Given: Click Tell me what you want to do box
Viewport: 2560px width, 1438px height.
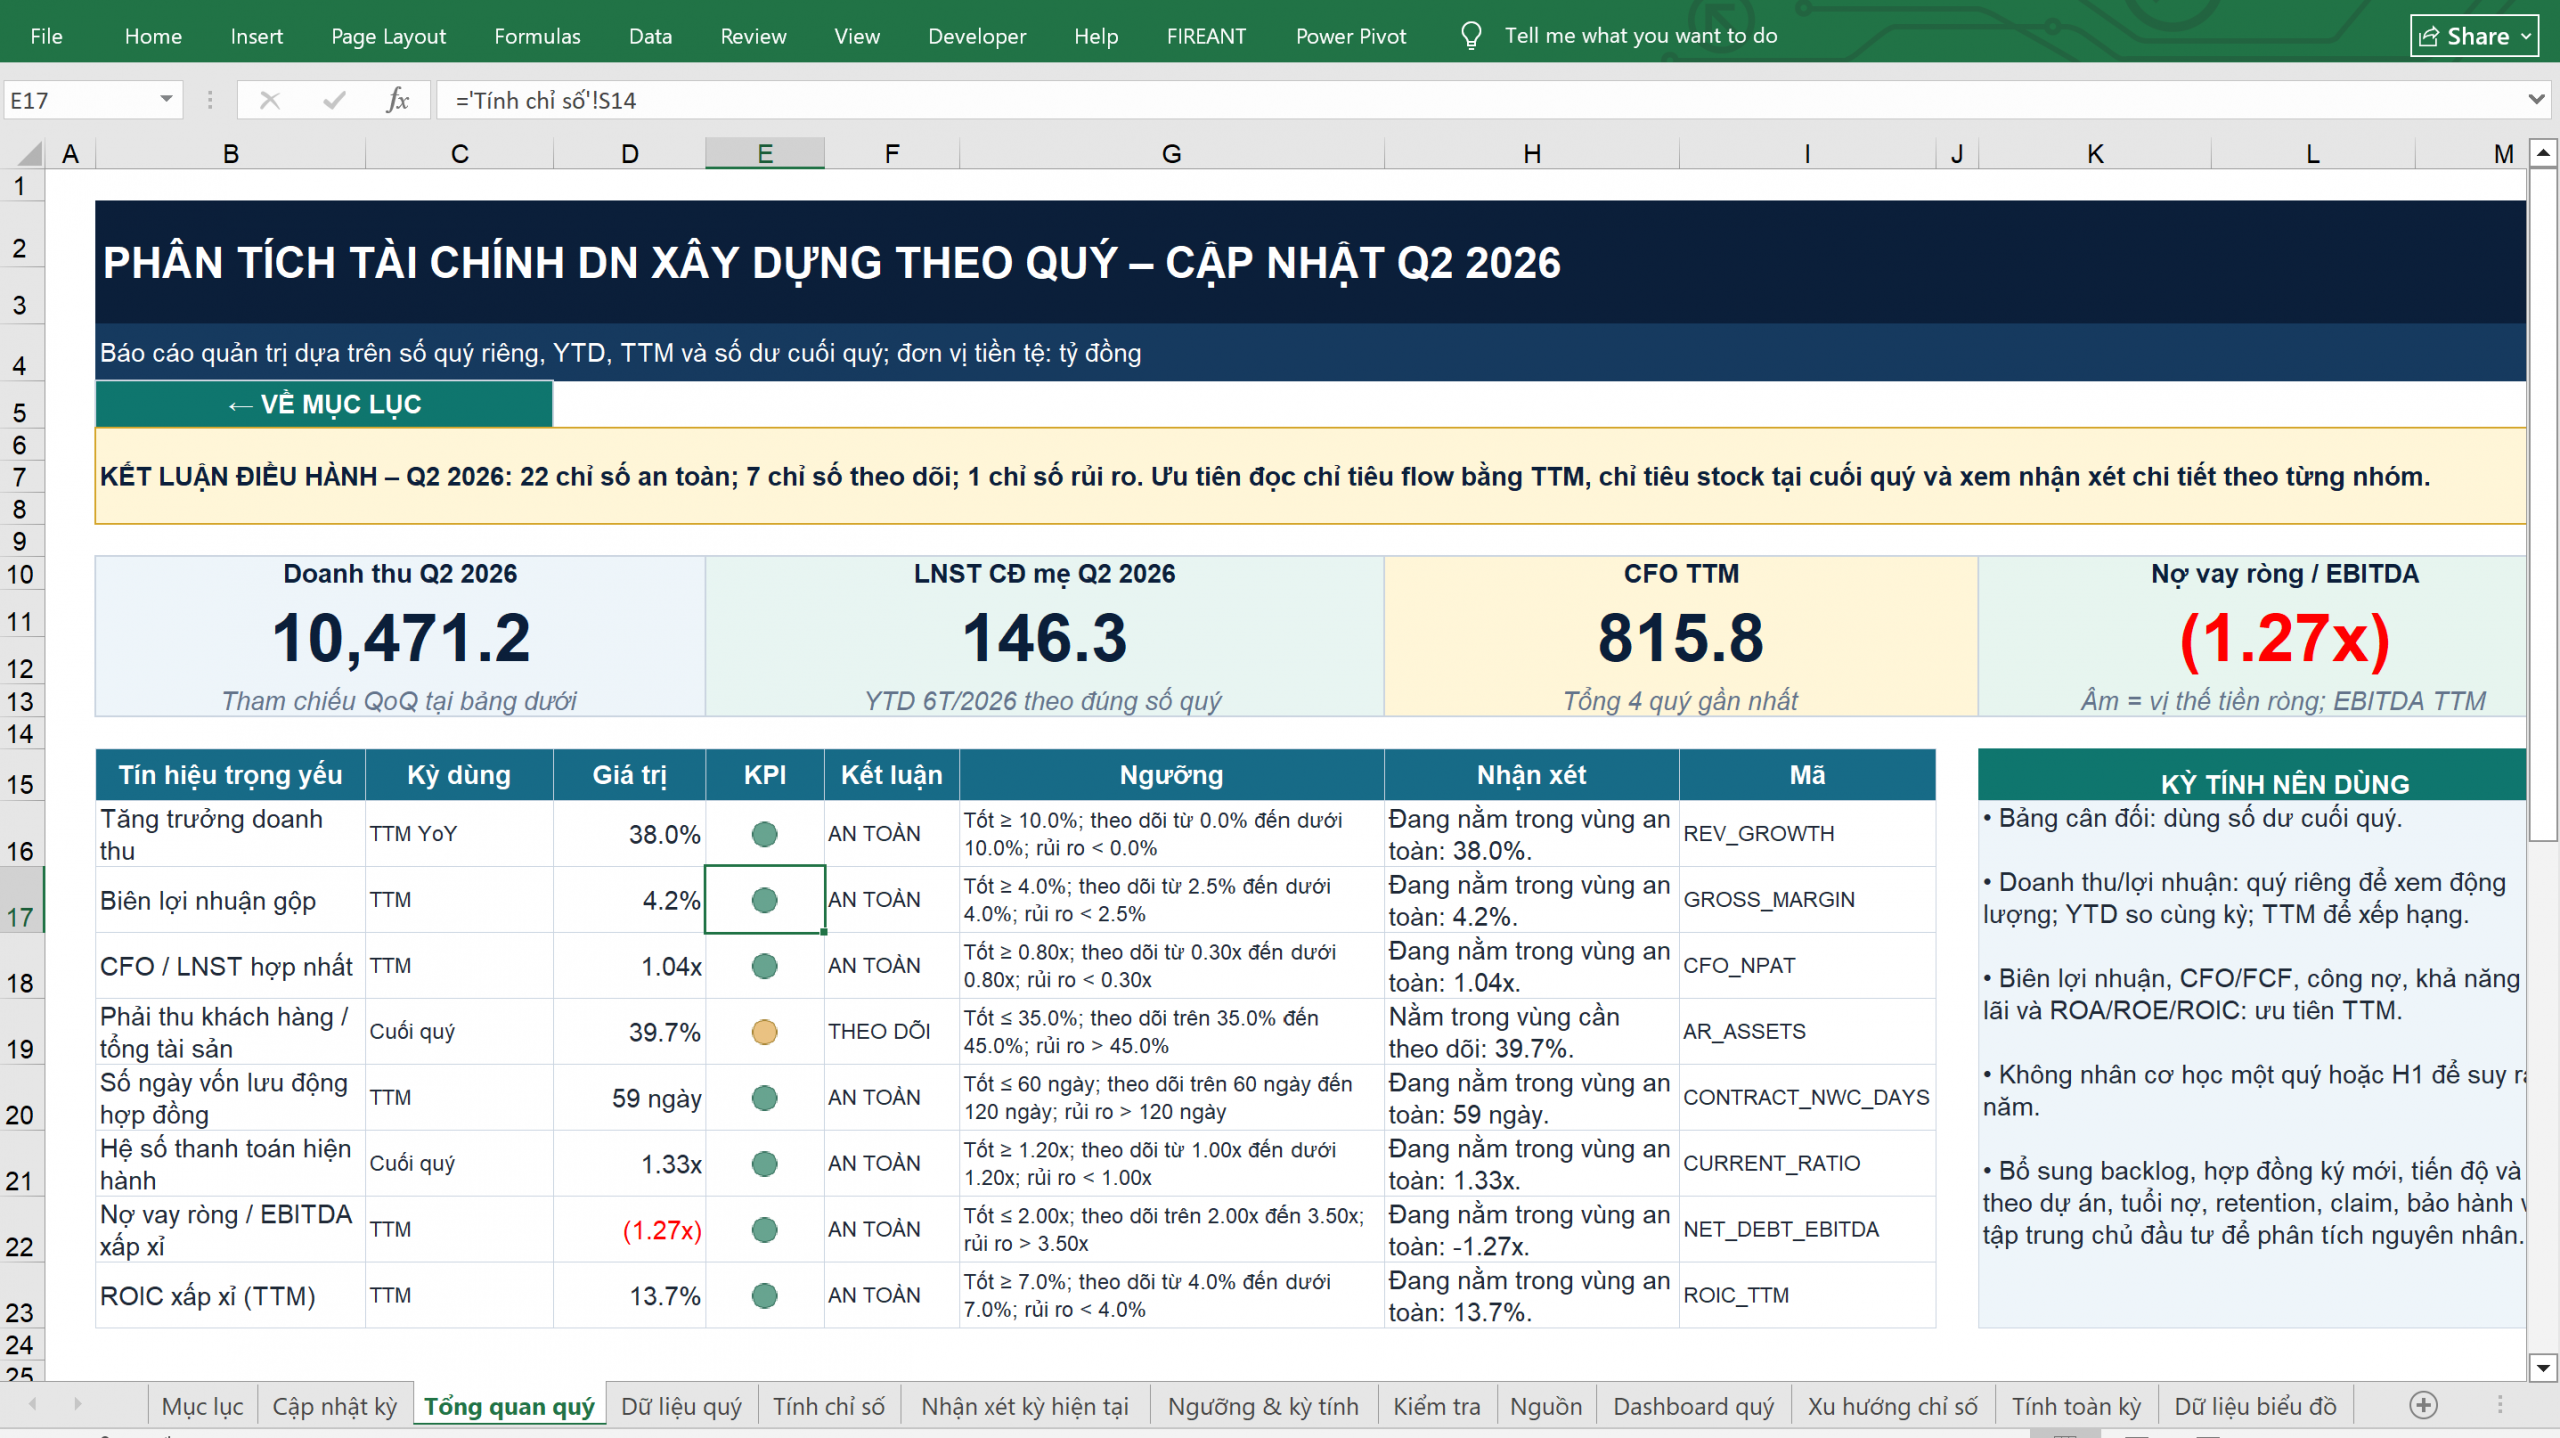Looking at the screenshot, I should click(x=1640, y=36).
